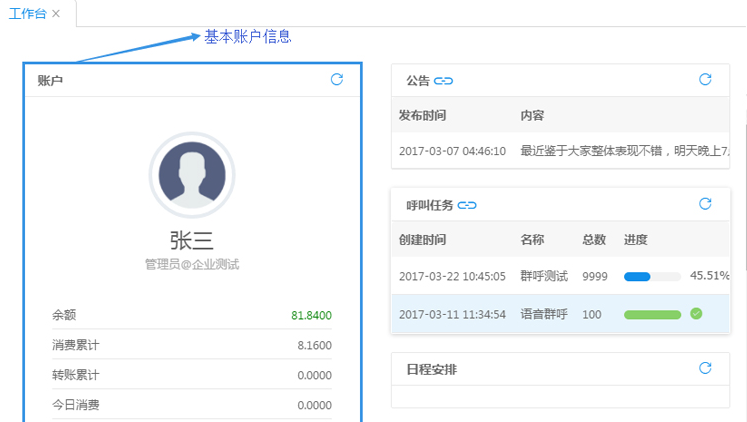Click the 张三 user avatar picture
This screenshot has height=422, width=747.
pyautogui.click(x=192, y=175)
